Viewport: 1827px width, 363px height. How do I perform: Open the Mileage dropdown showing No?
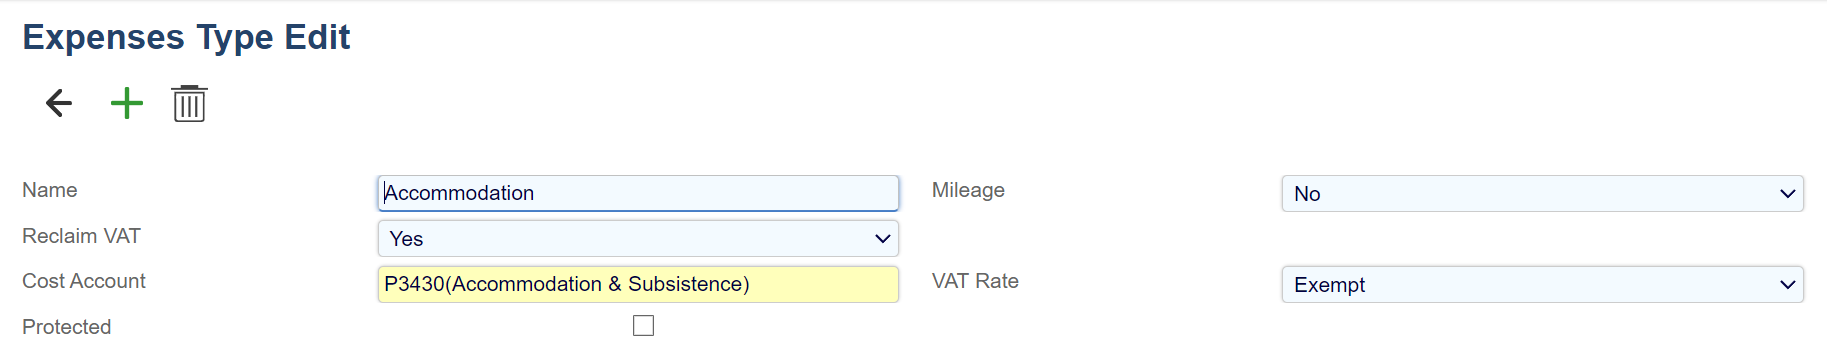click(x=1542, y=194)
